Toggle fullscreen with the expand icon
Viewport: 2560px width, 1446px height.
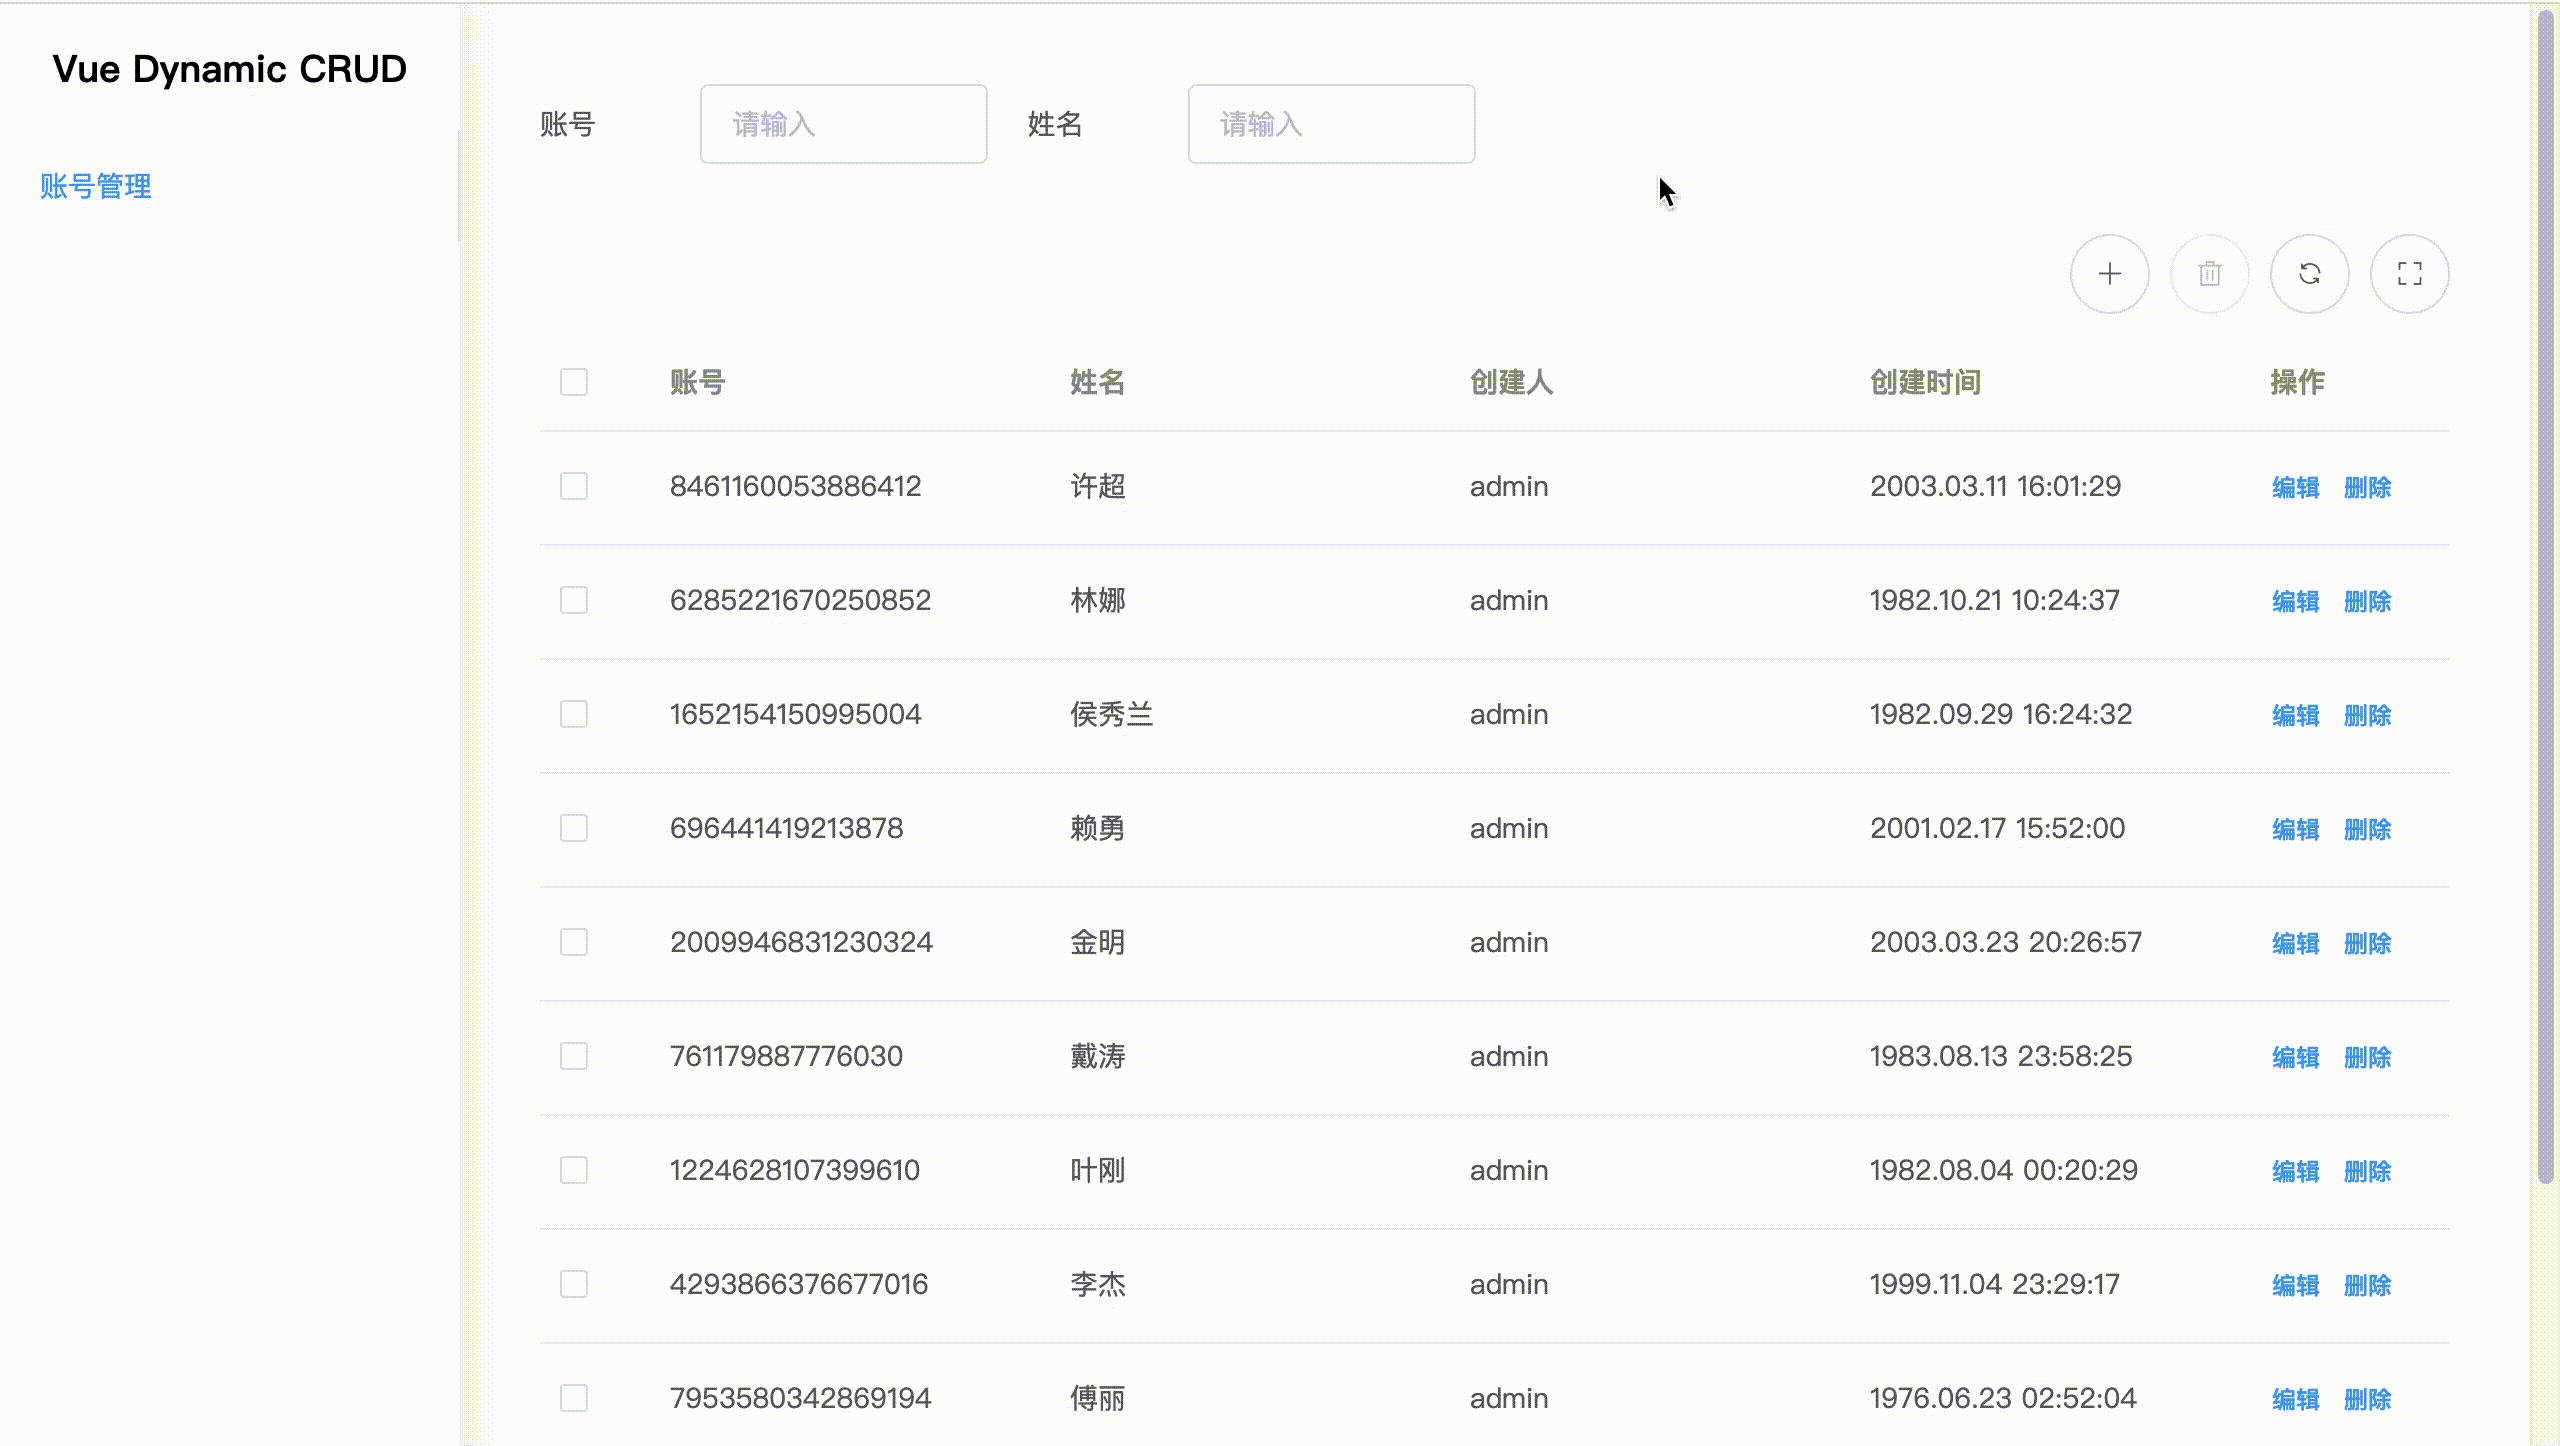tap(2409, 274)
